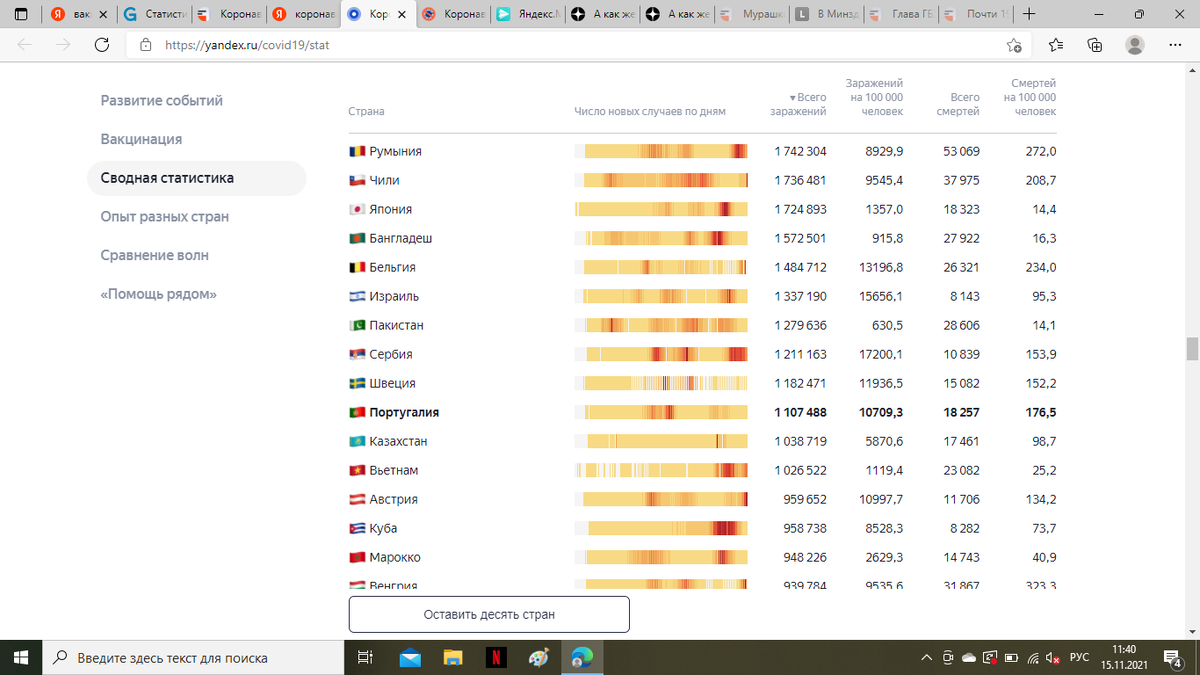Click the 'Израиль' country name
Screen dimensions: 1200x675
pos(394,296)
